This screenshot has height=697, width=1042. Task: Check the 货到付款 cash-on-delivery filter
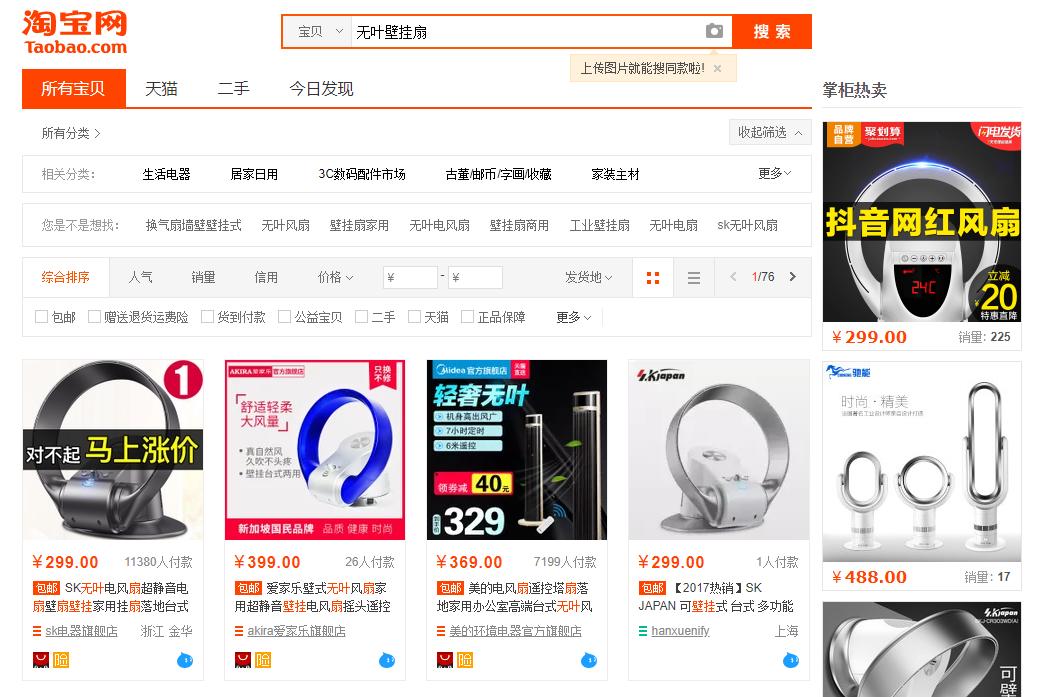click(x=206, y=316)
